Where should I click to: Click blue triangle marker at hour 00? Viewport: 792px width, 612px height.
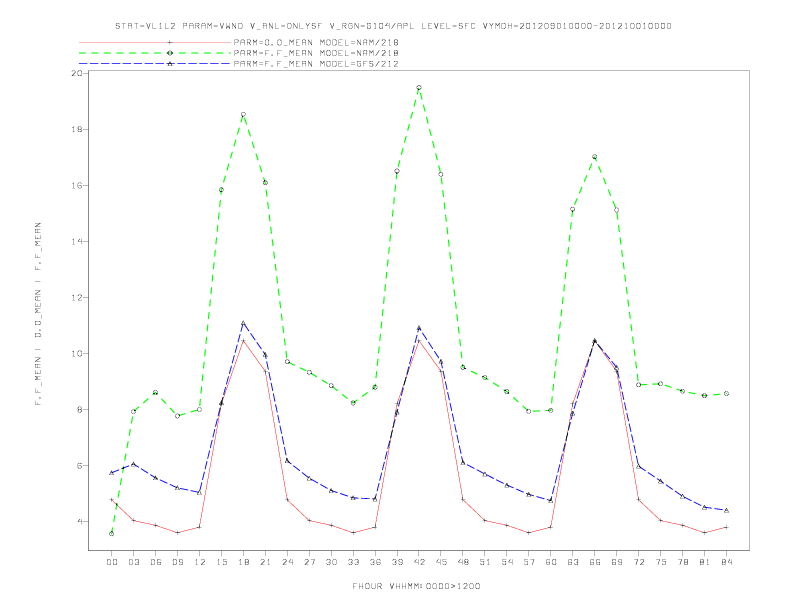(x=112, y=473)
